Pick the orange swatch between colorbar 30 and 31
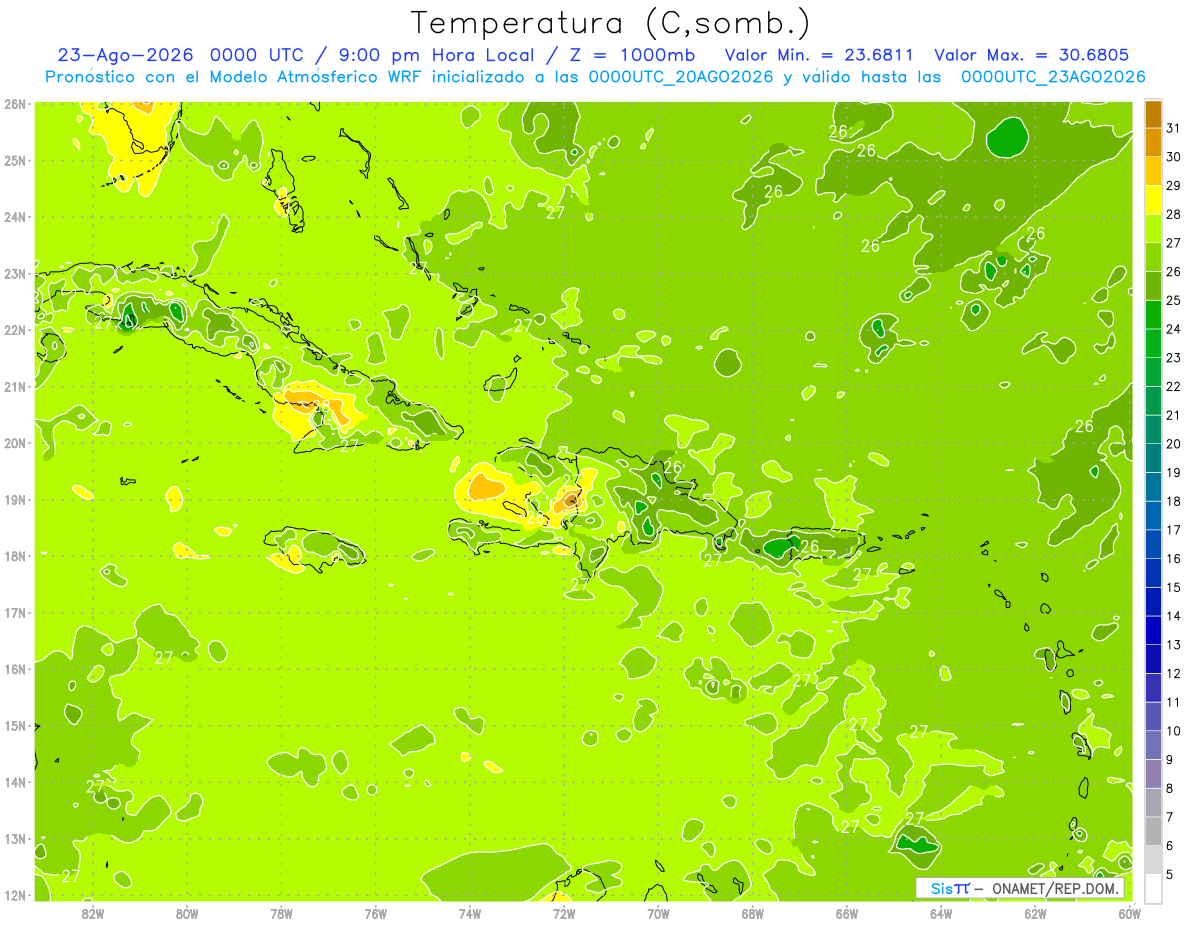Image resolution: width=1200 pixels, height=927 pixels. tap(1153, 143)
